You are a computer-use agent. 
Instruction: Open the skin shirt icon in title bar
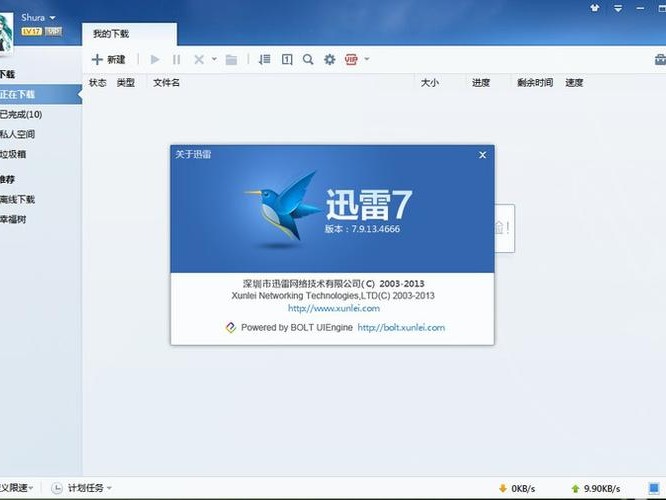[x=595, y=8]
